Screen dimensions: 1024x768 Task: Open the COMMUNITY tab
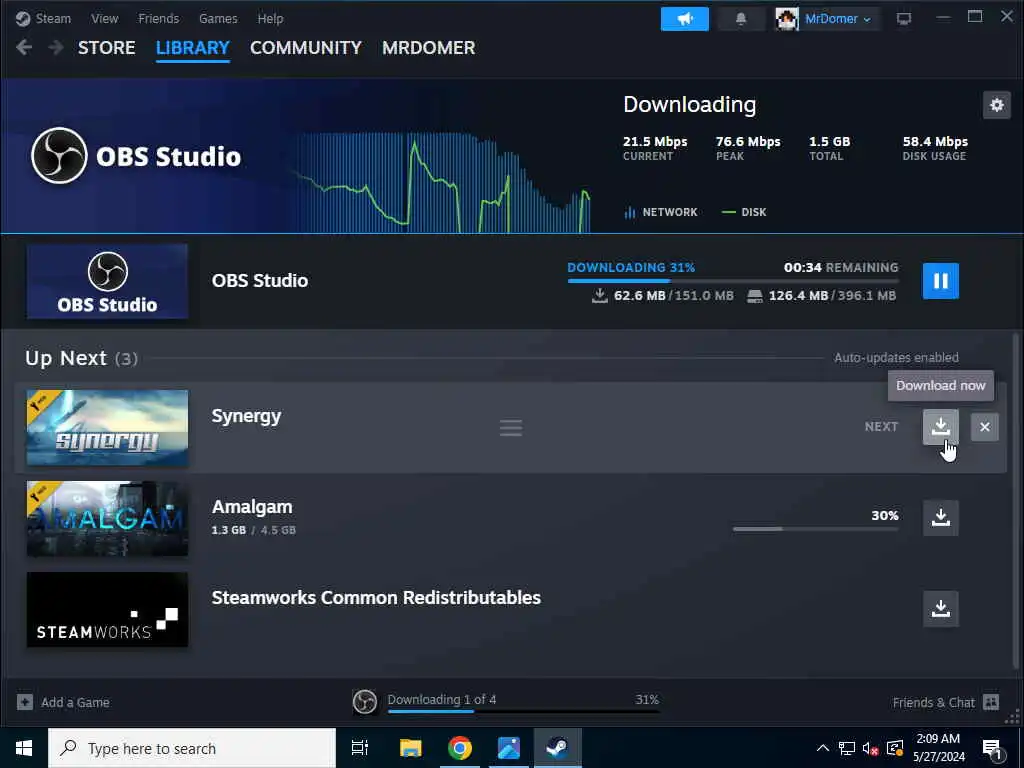coord(306,48)
